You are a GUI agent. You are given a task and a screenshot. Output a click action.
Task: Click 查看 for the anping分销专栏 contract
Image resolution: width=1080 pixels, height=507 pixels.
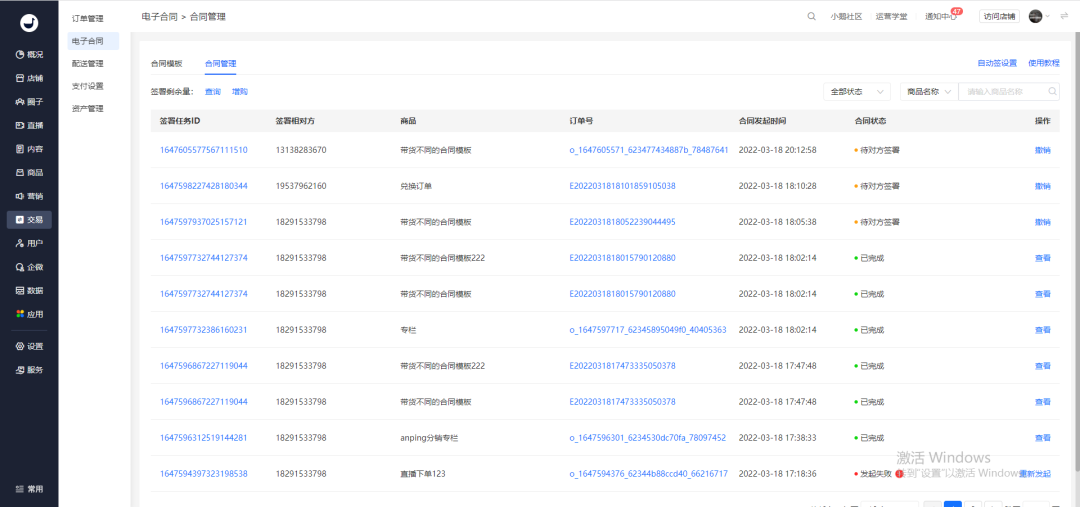point(1043,437)
